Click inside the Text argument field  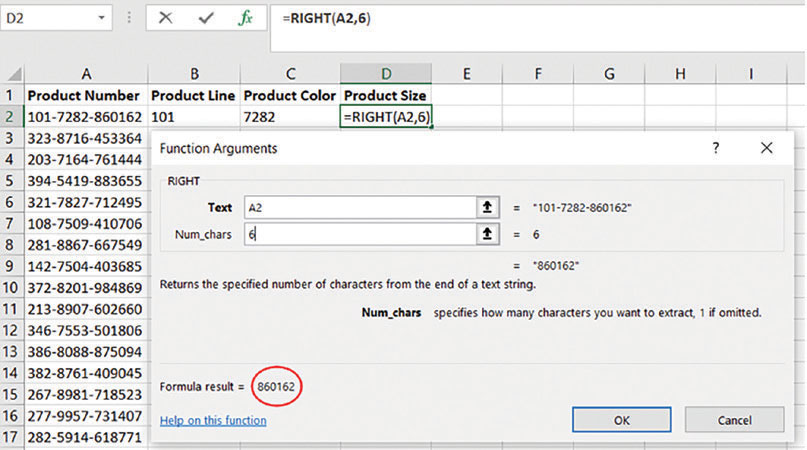[358, 207]
